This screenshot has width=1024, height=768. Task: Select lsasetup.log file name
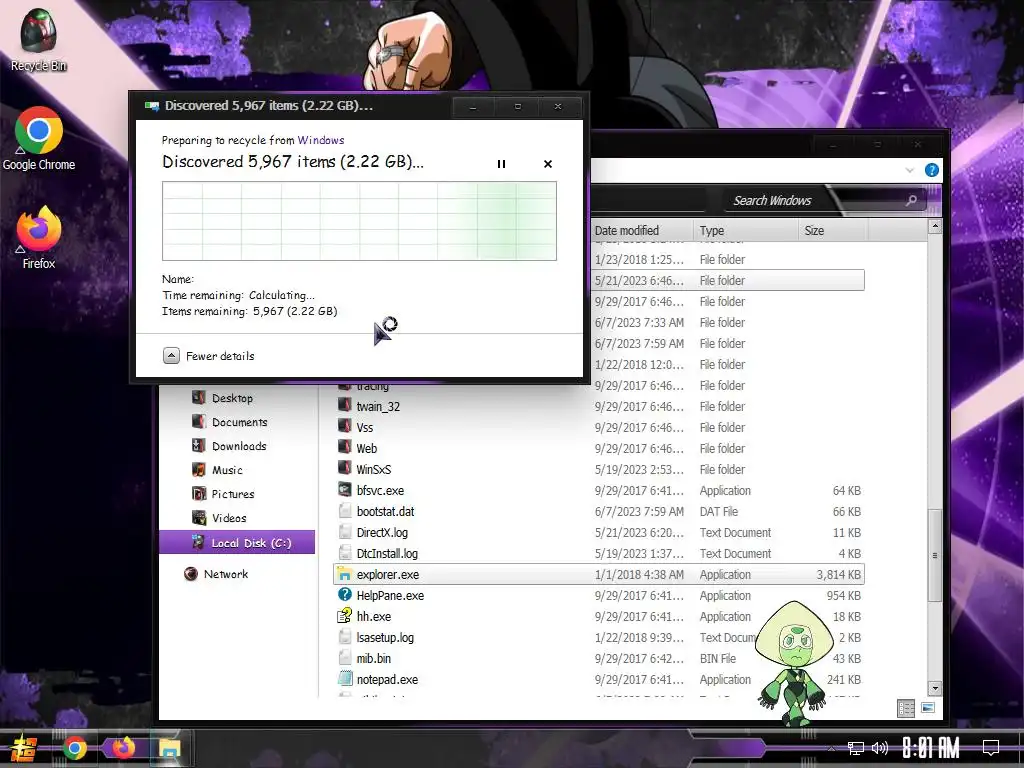[385, 637]
